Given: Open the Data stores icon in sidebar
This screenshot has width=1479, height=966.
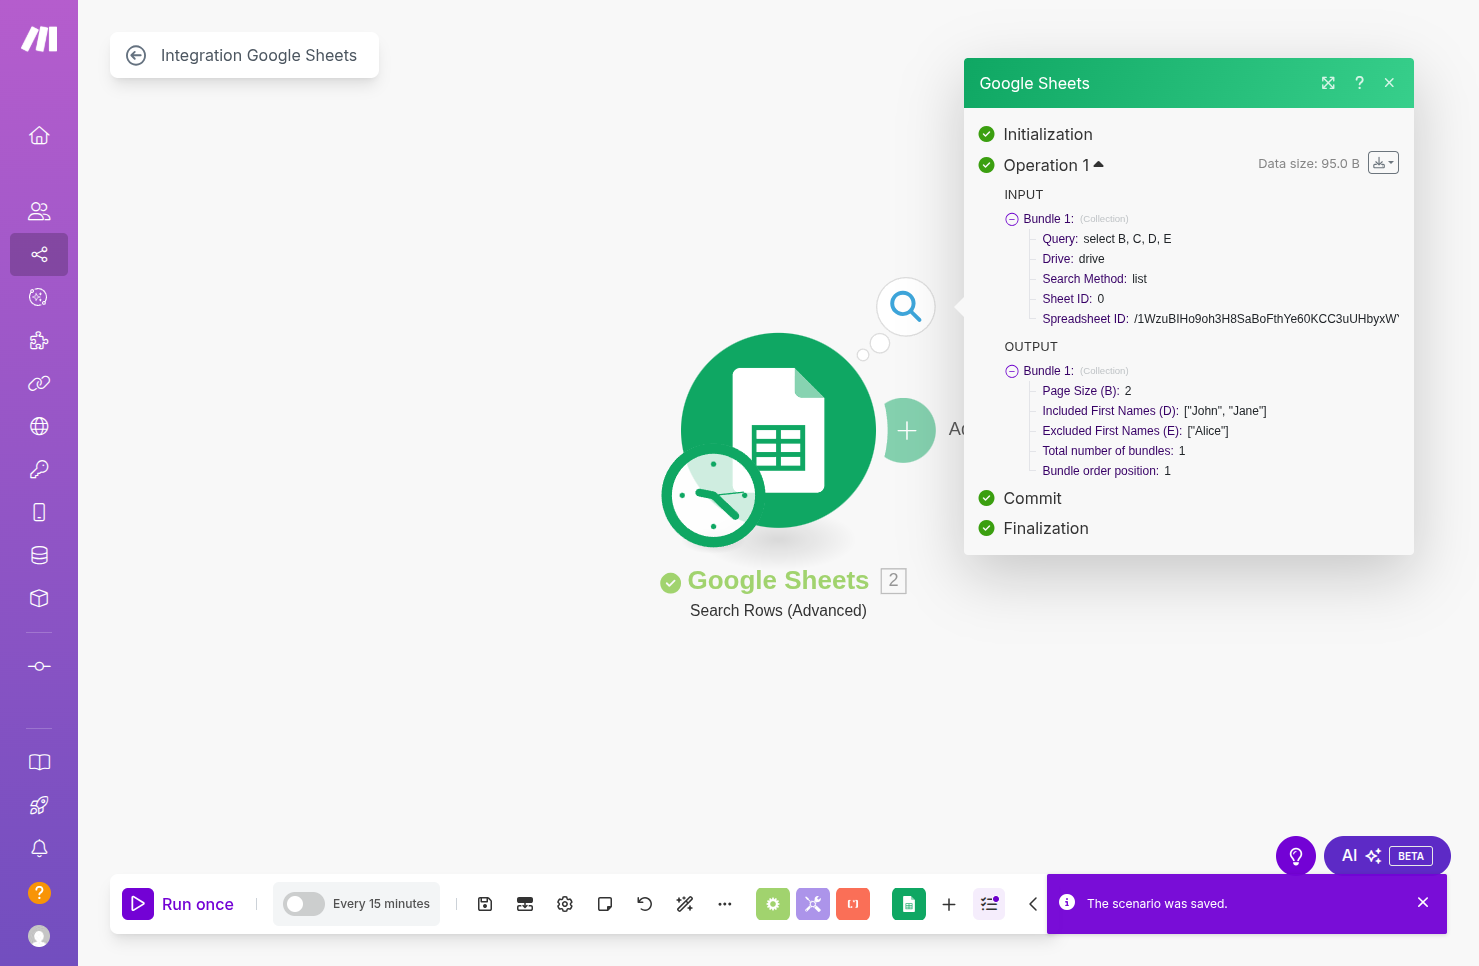Looking at the screenshot, I should tap(39, 555).
